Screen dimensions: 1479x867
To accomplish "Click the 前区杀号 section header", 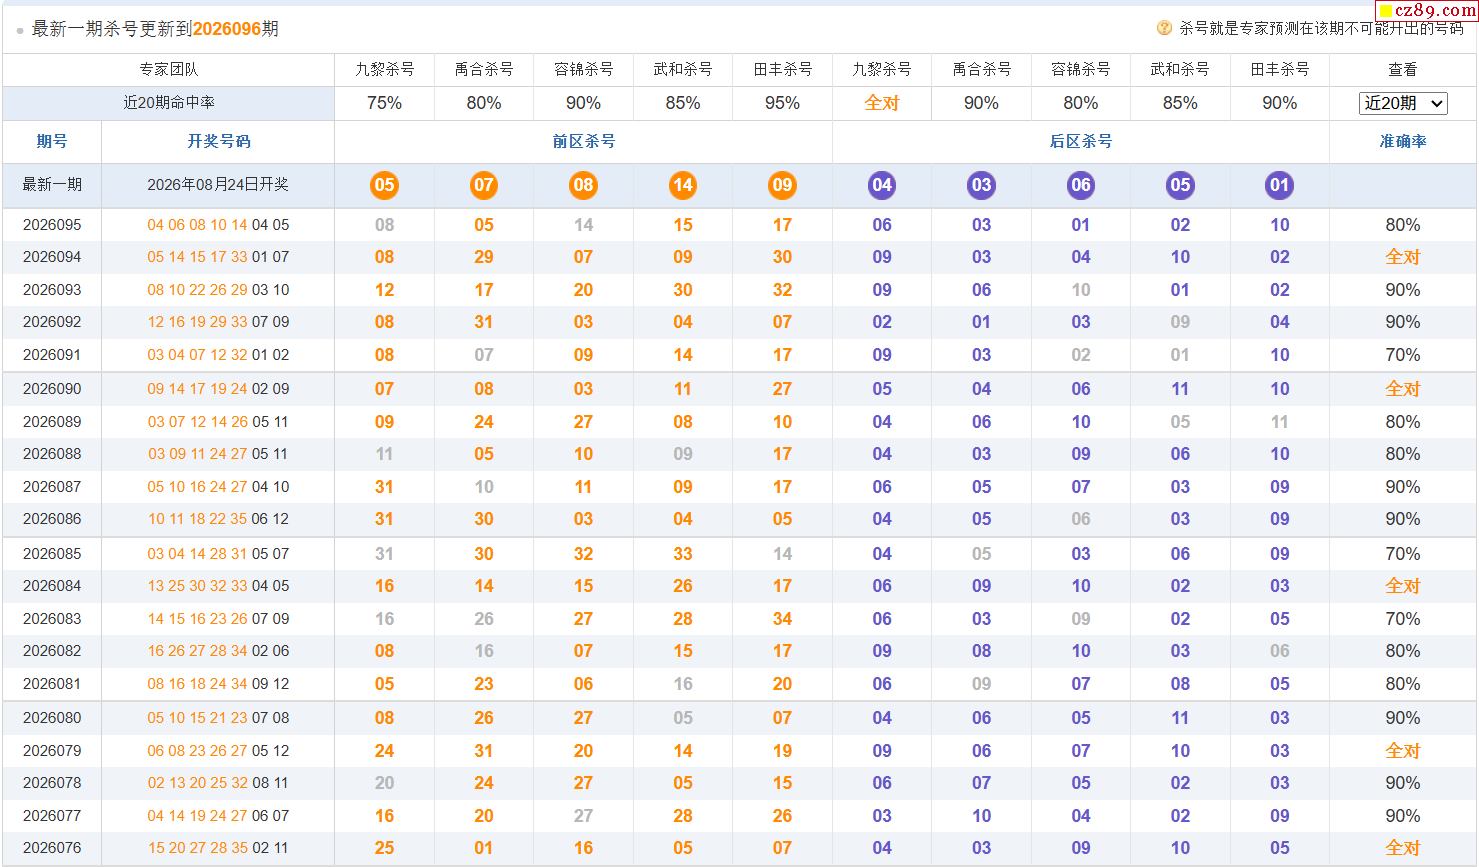I will click(583, 142).
